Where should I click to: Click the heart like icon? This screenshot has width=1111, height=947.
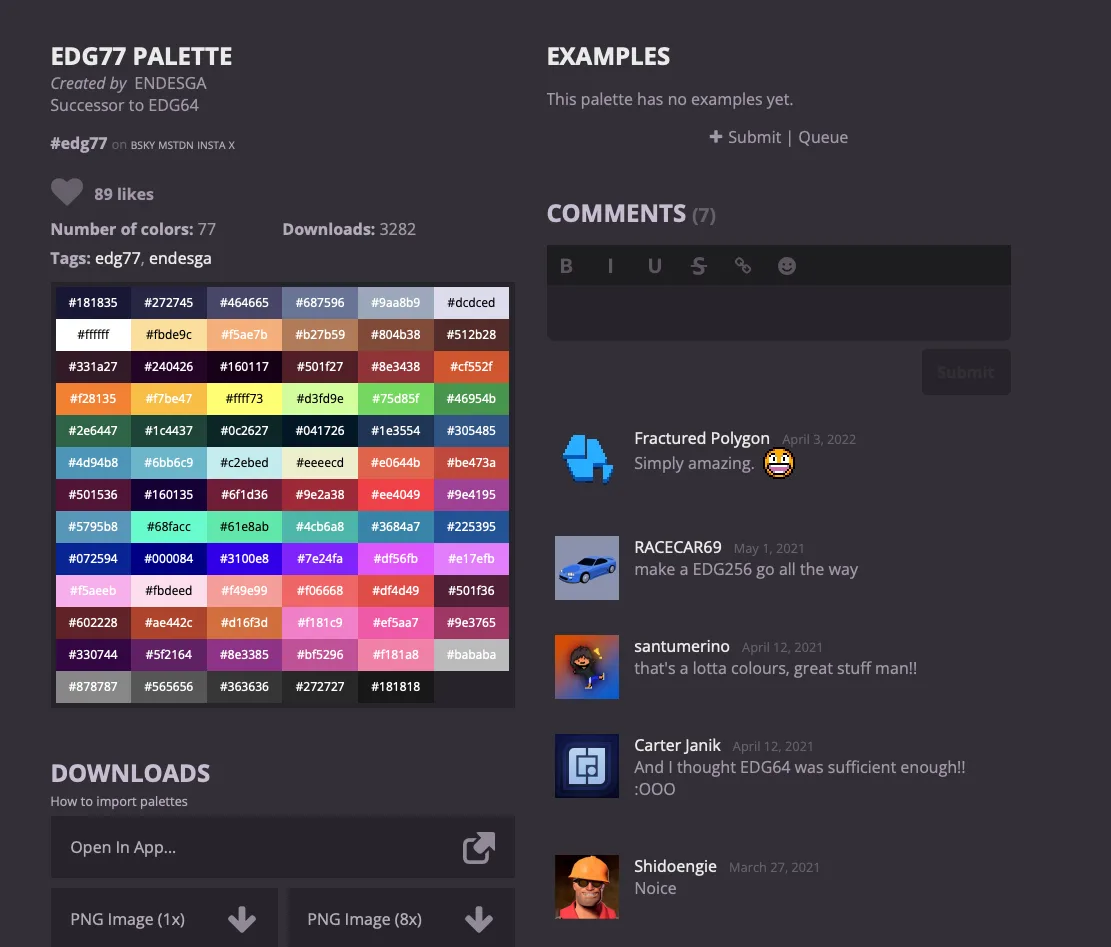coord(67,193)
